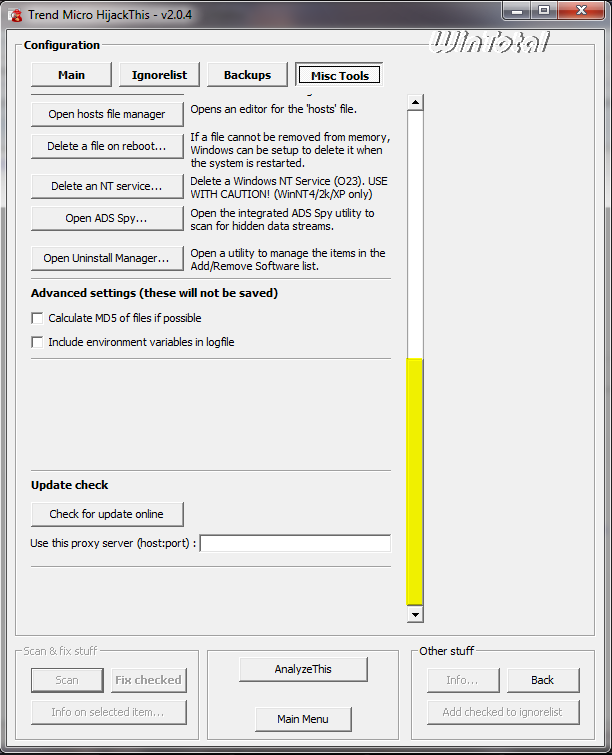Switch to the Main configuration tab
612x755 pixels.
point(71,75)
